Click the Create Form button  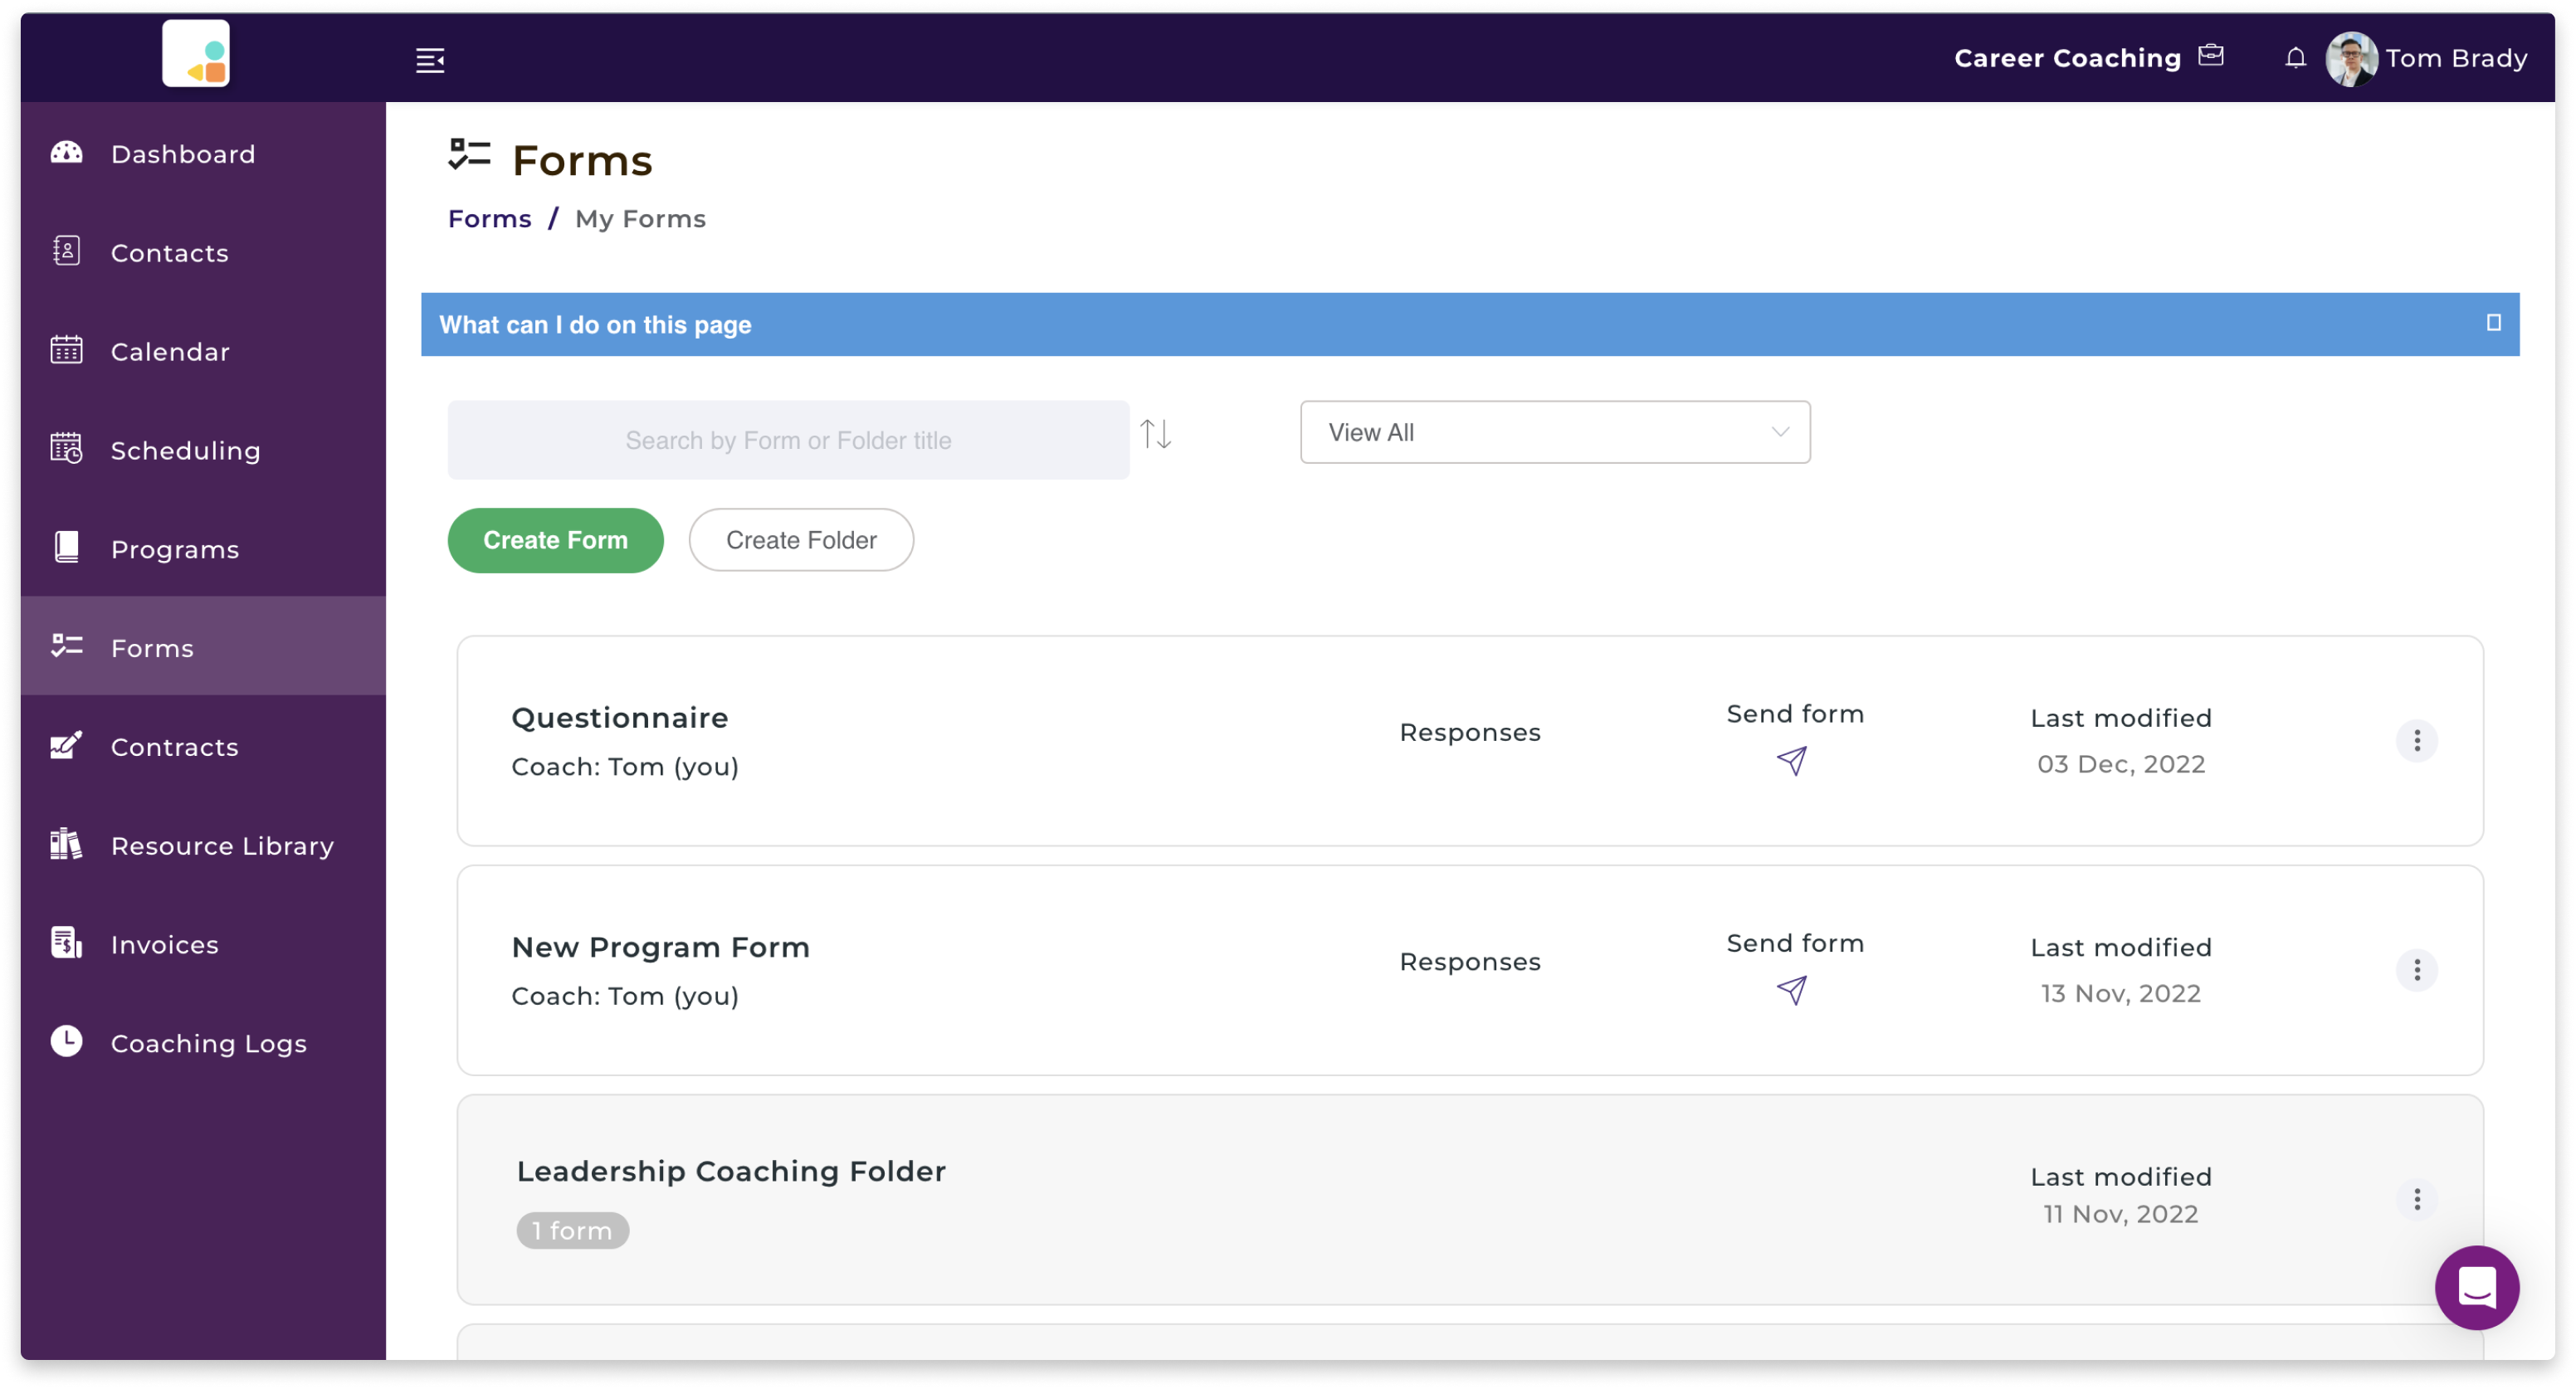point(555,540)
